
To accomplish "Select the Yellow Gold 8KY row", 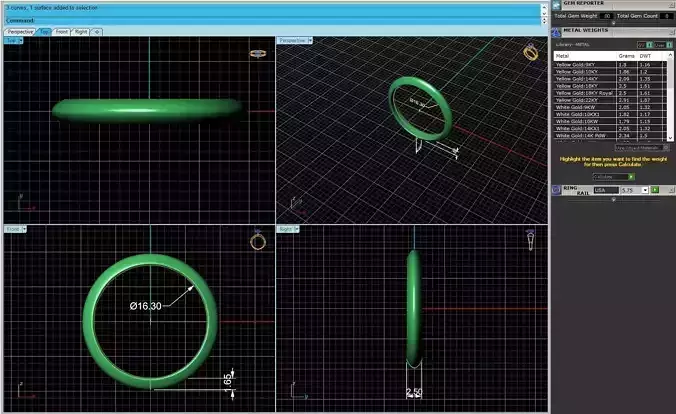I will 610,65.
